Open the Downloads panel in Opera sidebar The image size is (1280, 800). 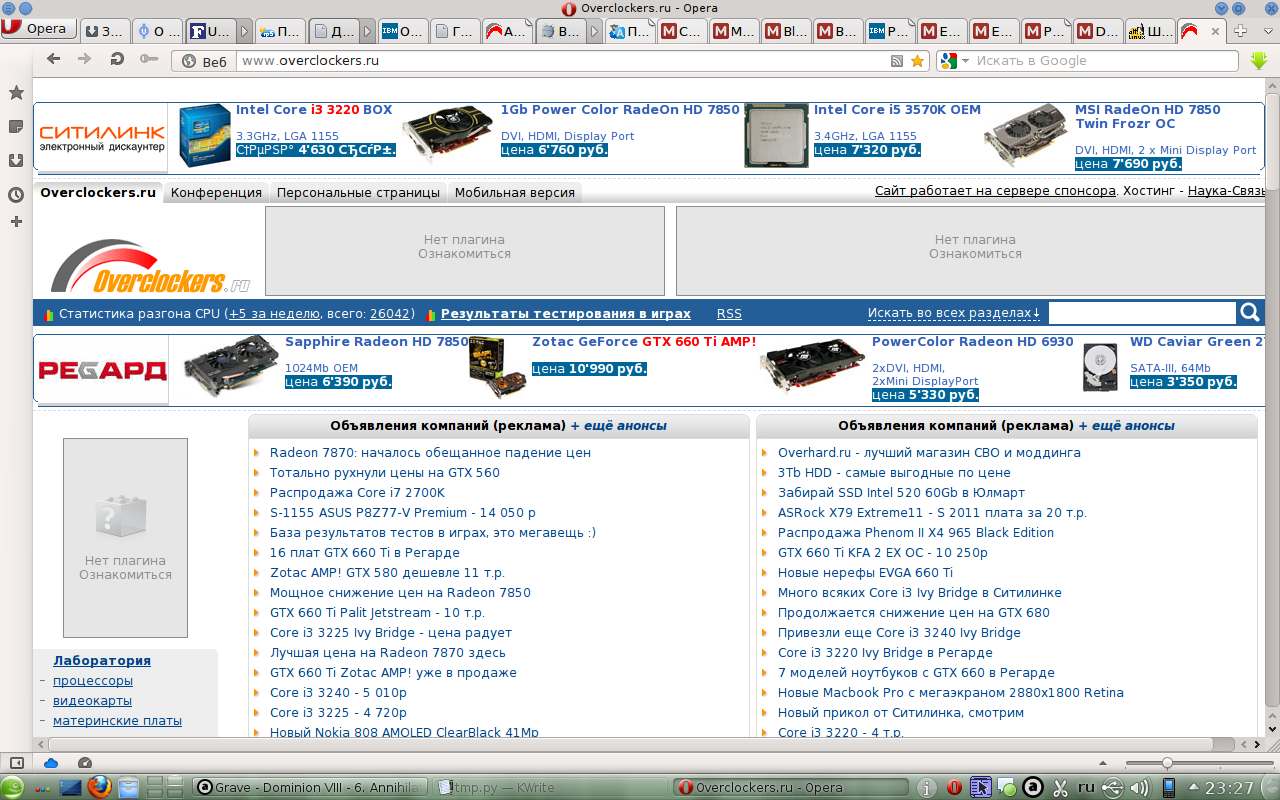pyautogui.click(x=16, y=161)
